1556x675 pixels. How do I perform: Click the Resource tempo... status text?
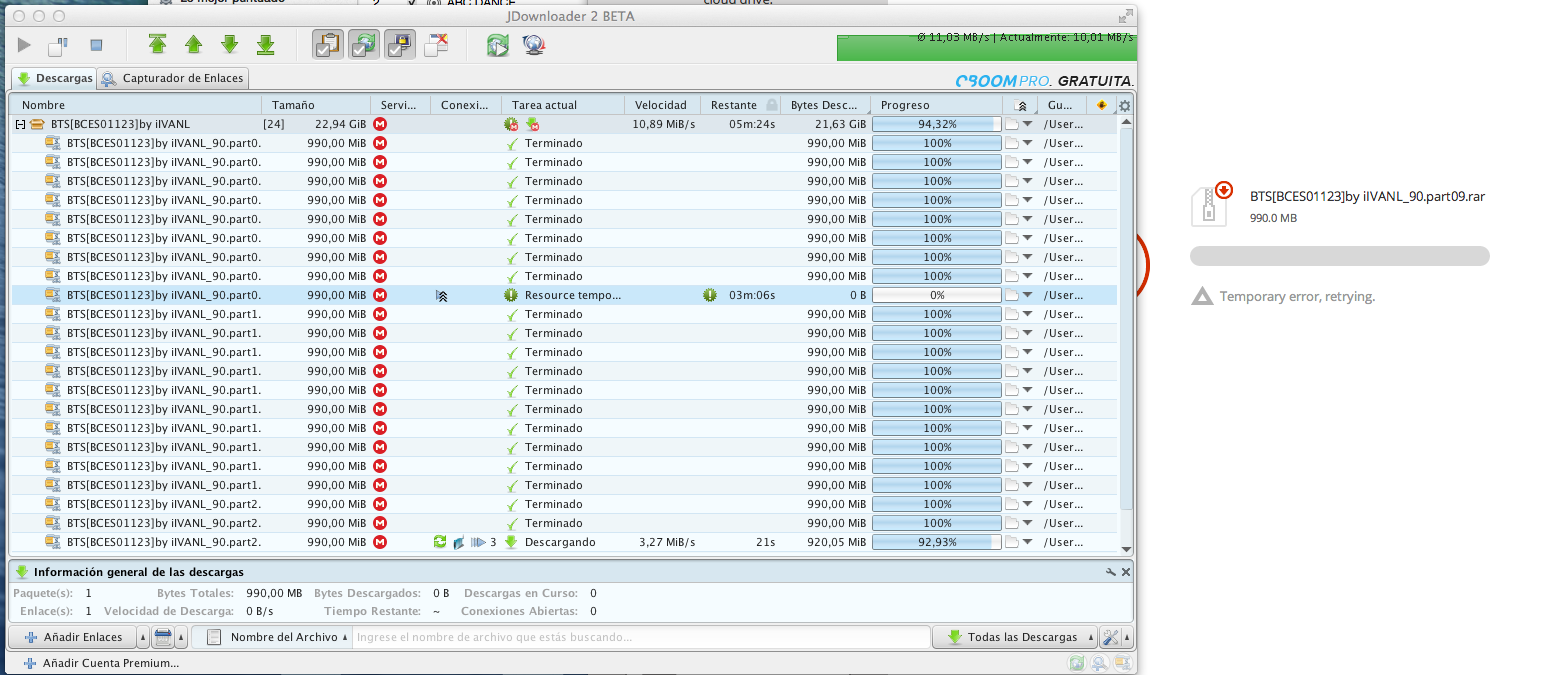pos(573,295)
